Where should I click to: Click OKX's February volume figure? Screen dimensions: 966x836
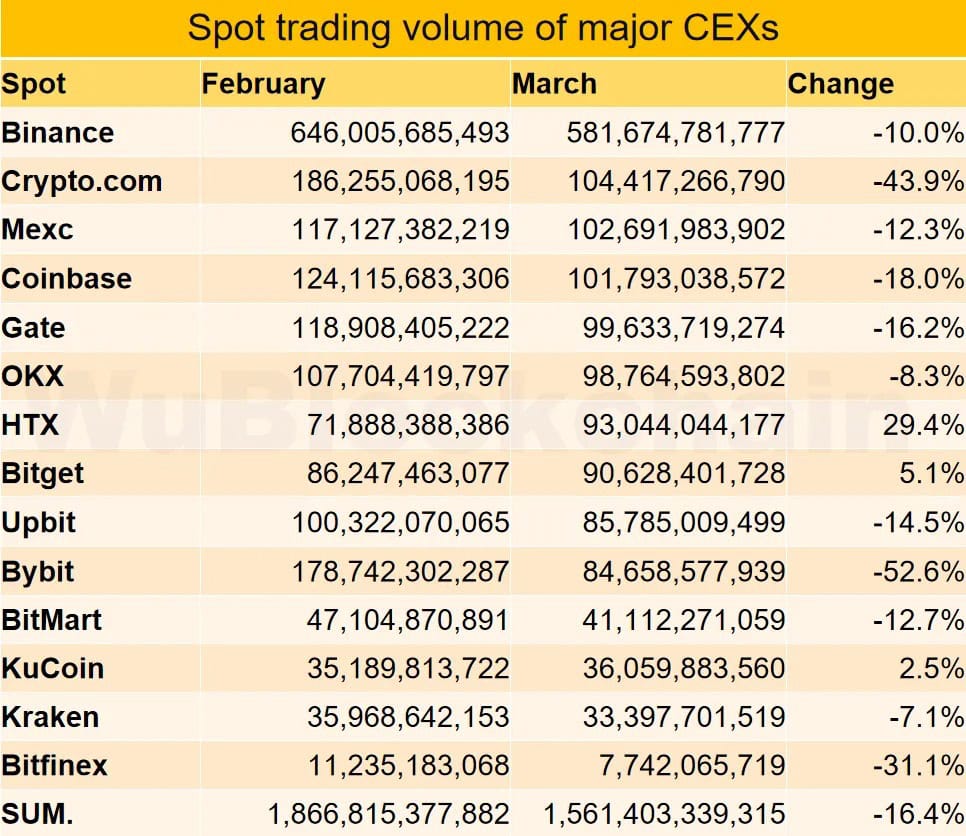[x=400, y=376]
